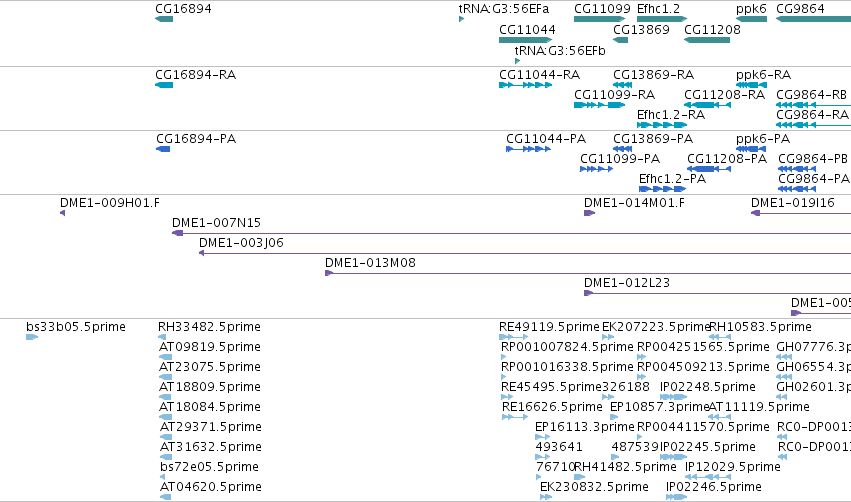851x502 pixels.
Task: Select EST EP16113.3prime
Action: tap(585, 427)
